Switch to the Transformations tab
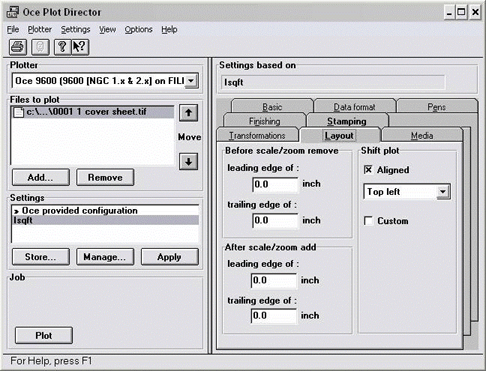The width and height of the screenshot is (486, 371). (257, 135)
